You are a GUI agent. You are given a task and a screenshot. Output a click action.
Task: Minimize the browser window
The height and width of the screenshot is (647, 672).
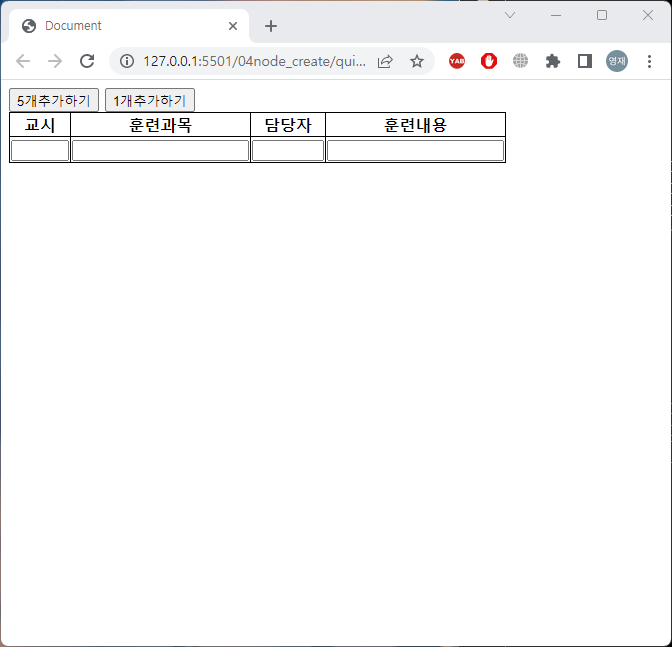tap(556, 15)
